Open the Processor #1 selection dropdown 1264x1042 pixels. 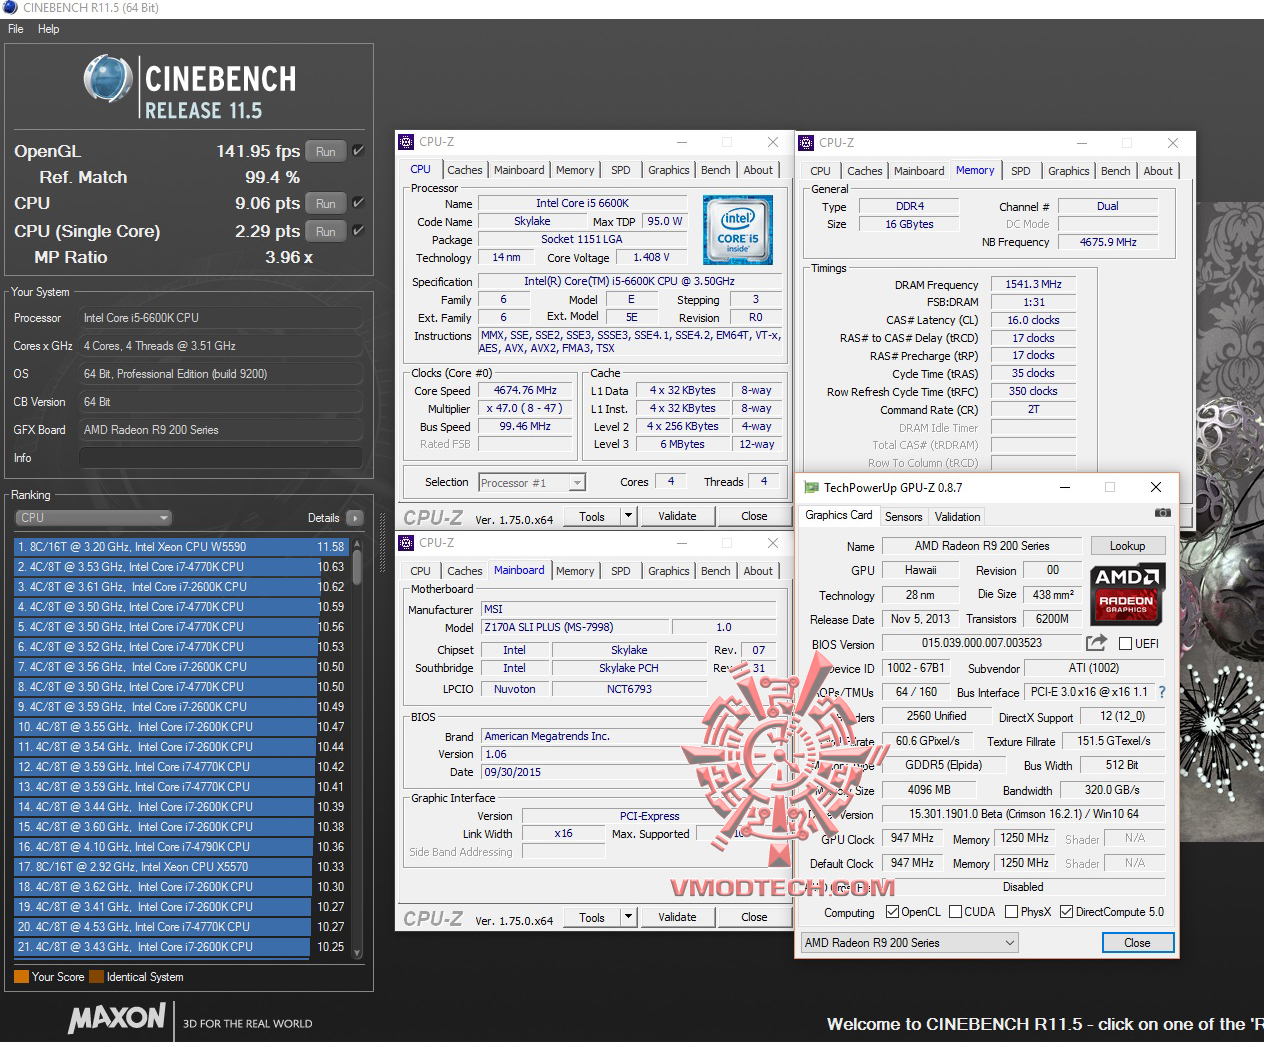coord(532,483)
